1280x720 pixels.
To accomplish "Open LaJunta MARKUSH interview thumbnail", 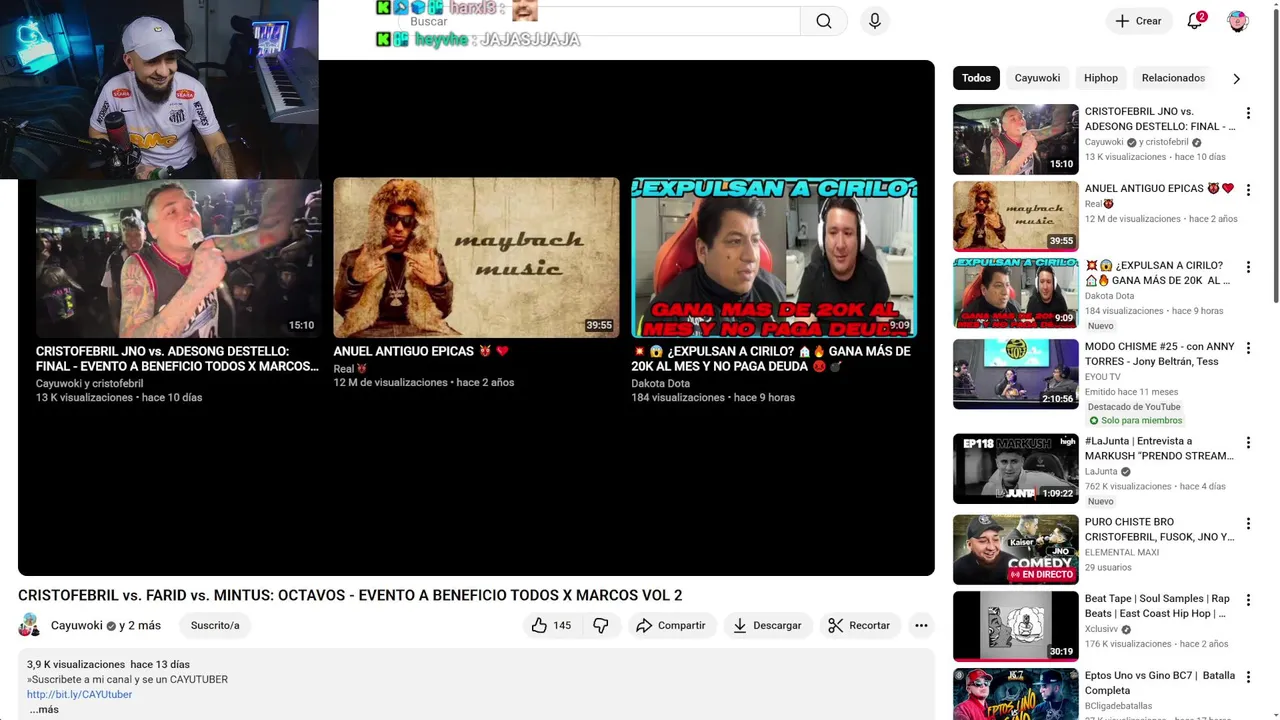I will pyautogui.click(x=1015, y=468).
